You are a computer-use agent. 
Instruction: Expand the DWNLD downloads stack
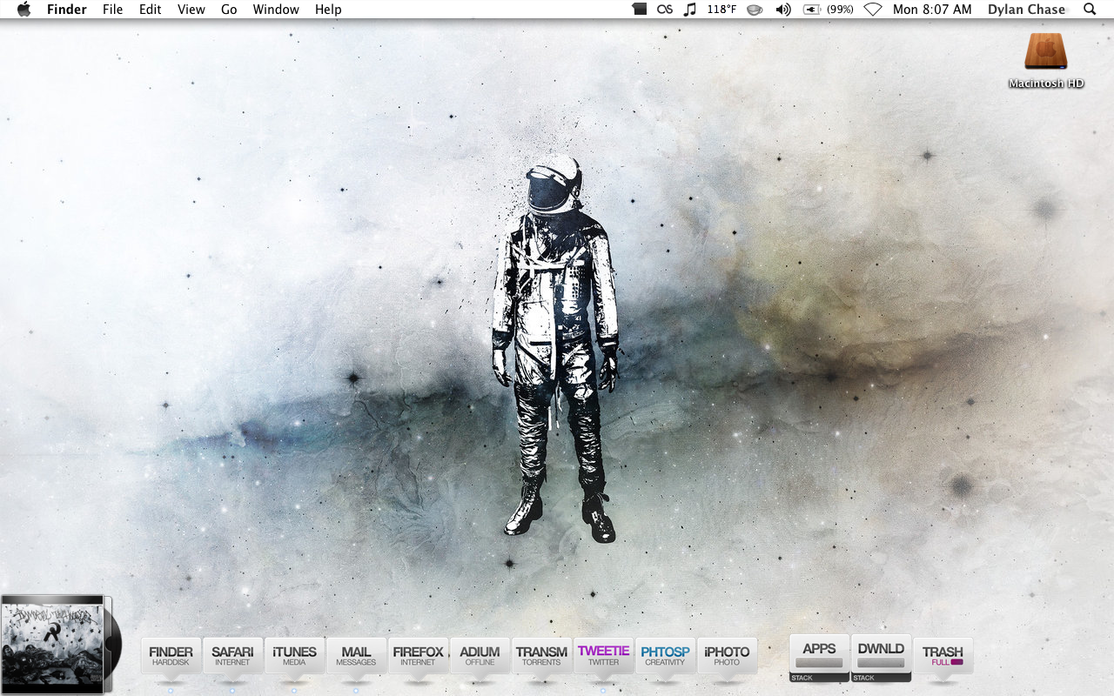click(881, 658)
